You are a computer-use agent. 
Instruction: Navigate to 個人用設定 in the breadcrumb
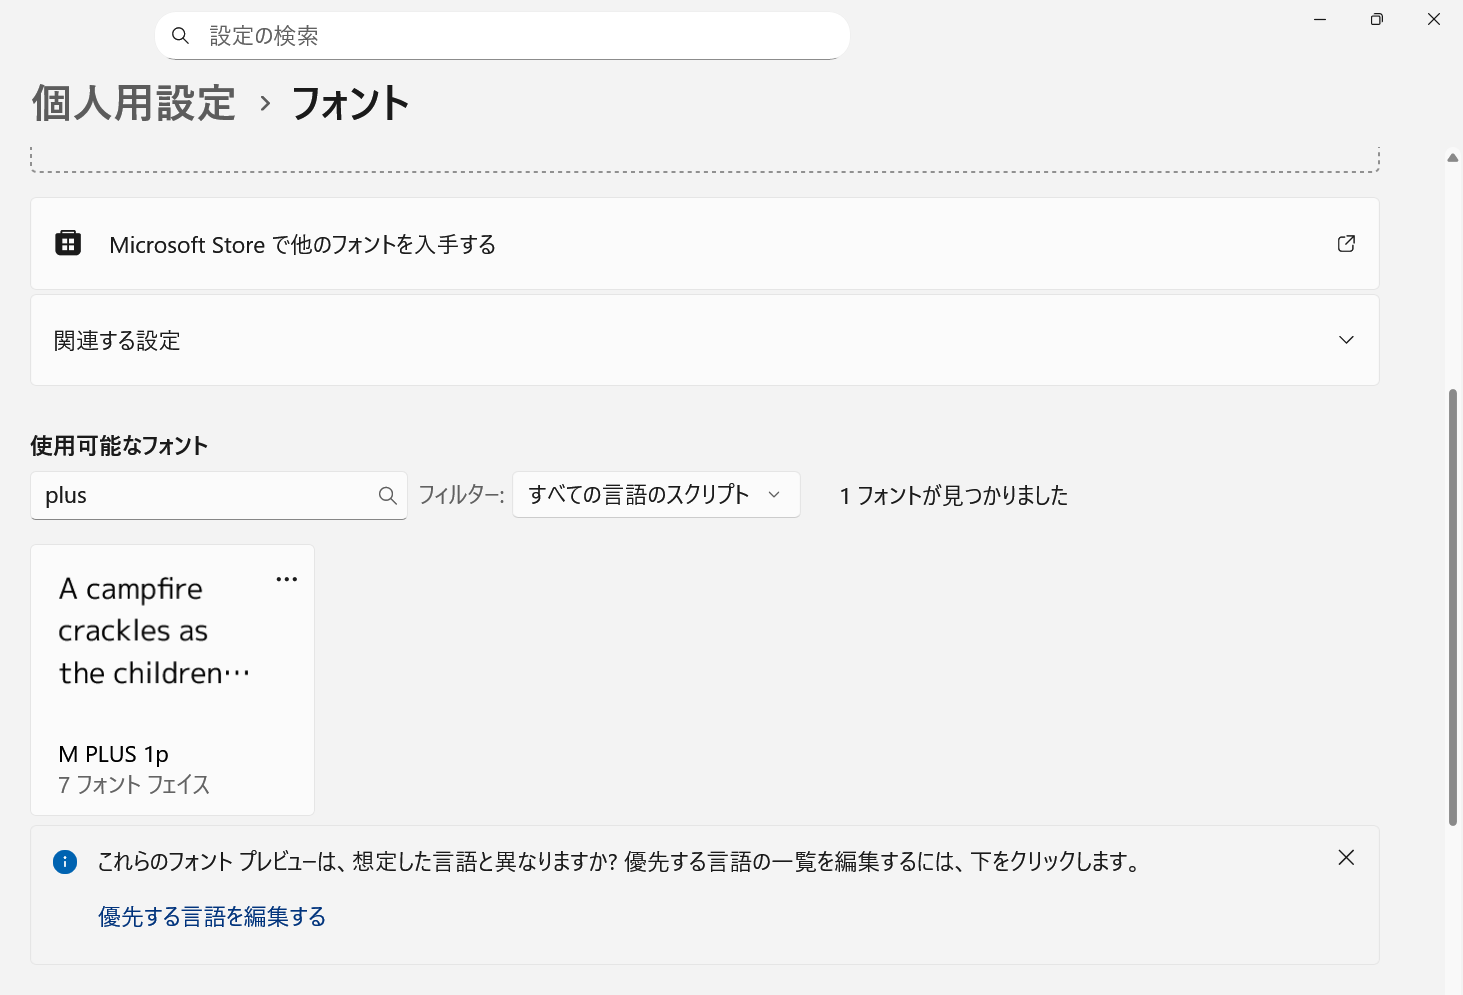(133, 103)
